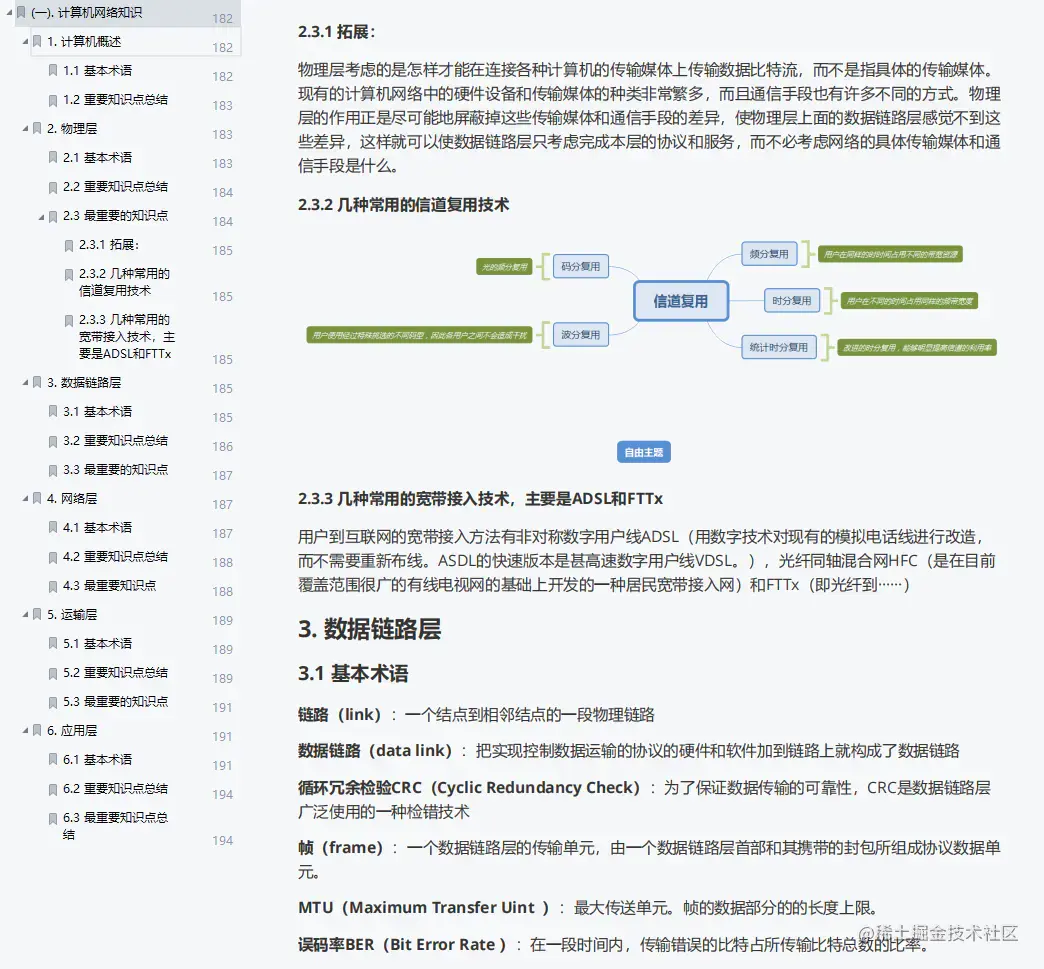Click the "自由主题" node in the diagram

point(645,451)
